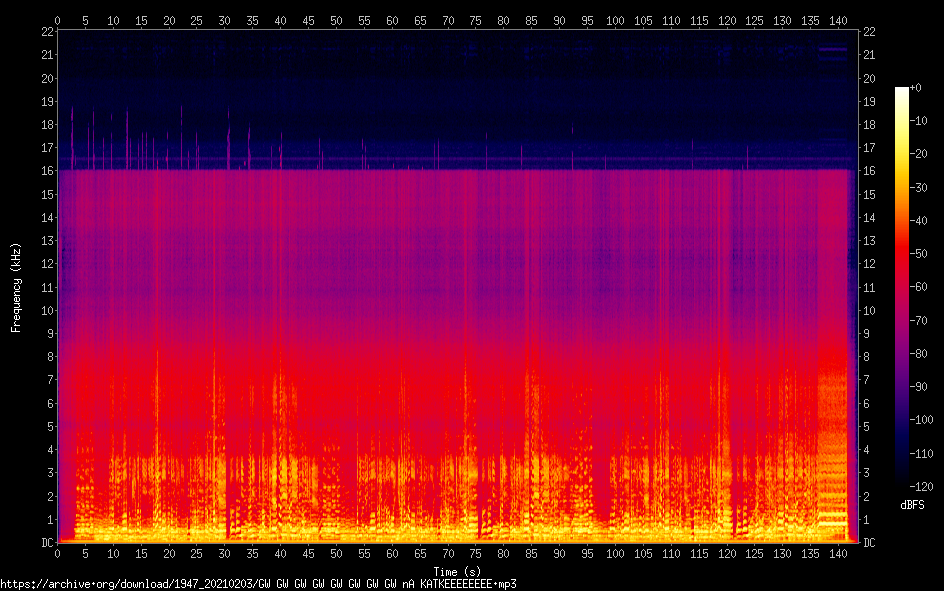Click the '-120' color scale label
Screen dimensions: 944x591
pyautogui.click(x=921, y=486)
